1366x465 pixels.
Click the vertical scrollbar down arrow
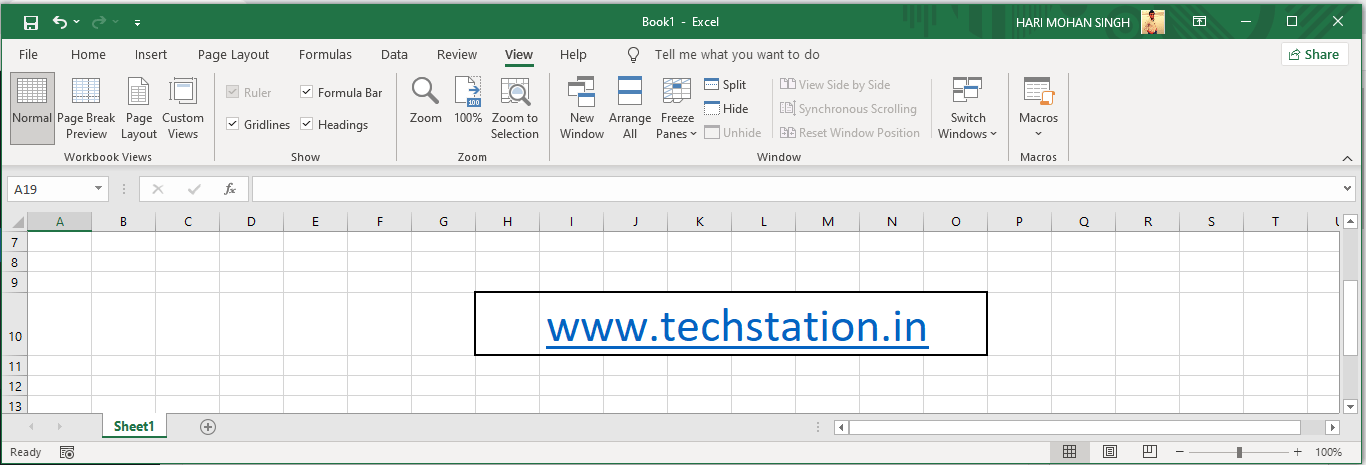1349,405
